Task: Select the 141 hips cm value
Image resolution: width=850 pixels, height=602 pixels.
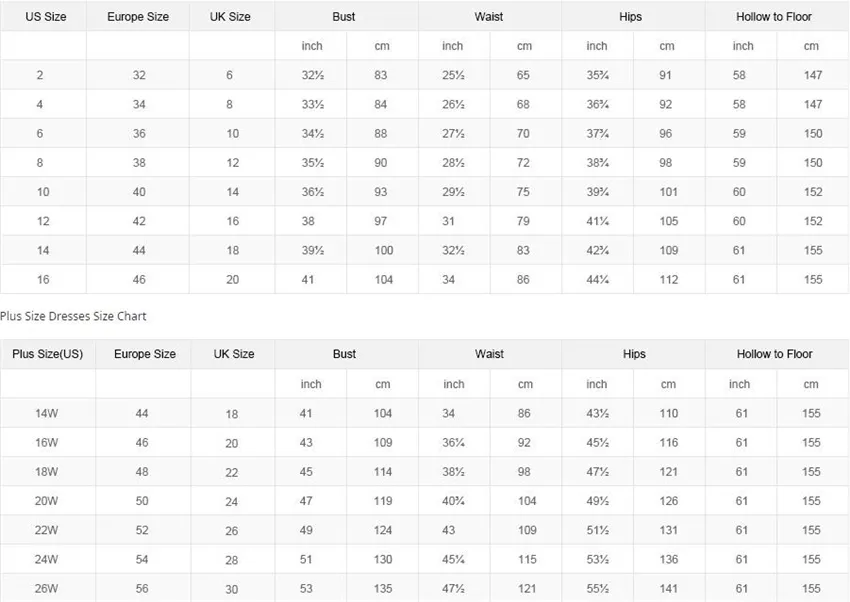Action: coord(668,588)
